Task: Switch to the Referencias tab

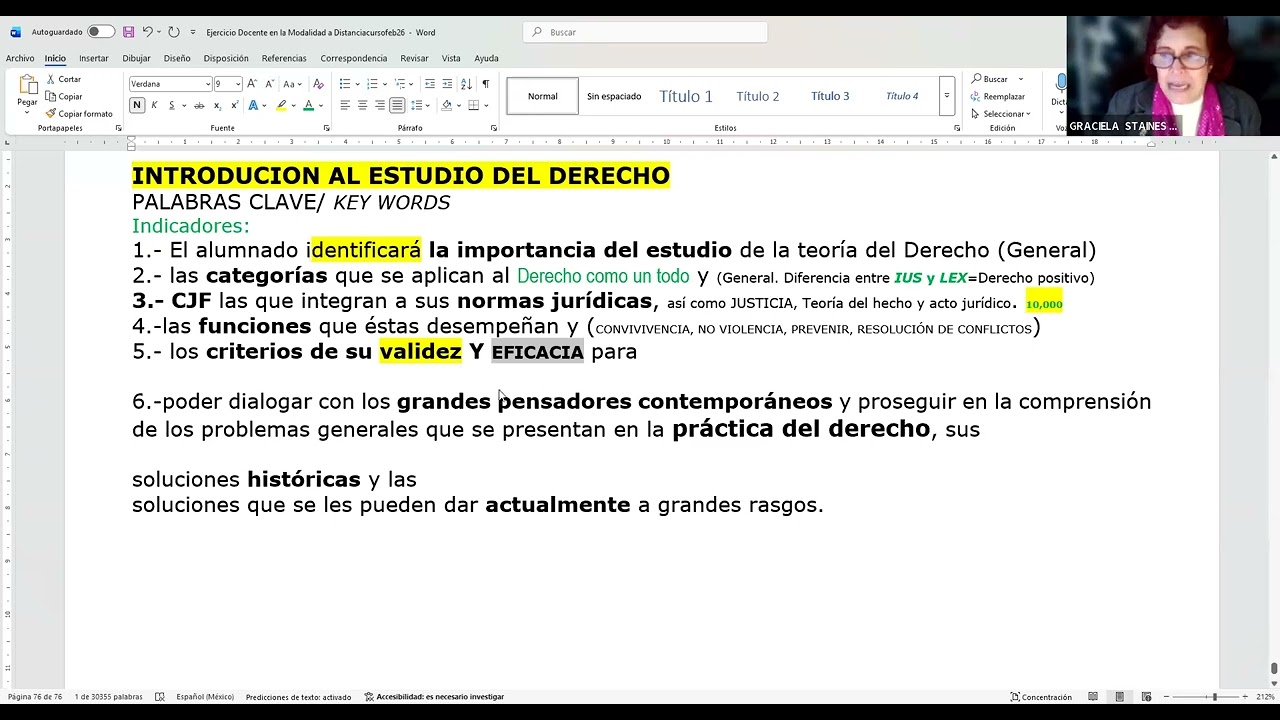Action: (x=284, y=58)
